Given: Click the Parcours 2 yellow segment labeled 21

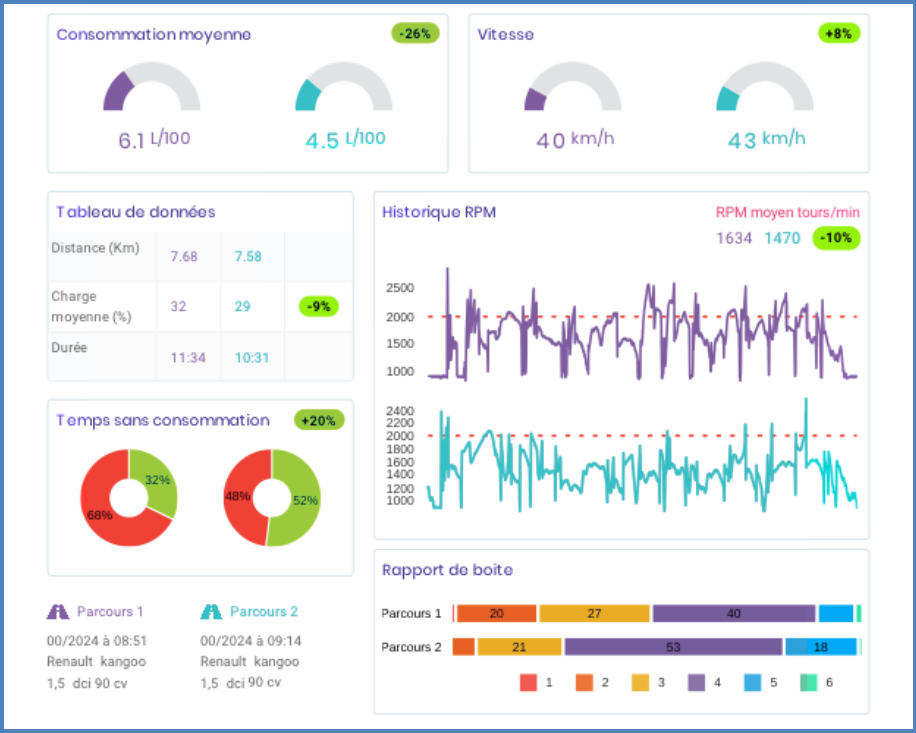Looking at the screenshot, I should (x=519, y=647).
